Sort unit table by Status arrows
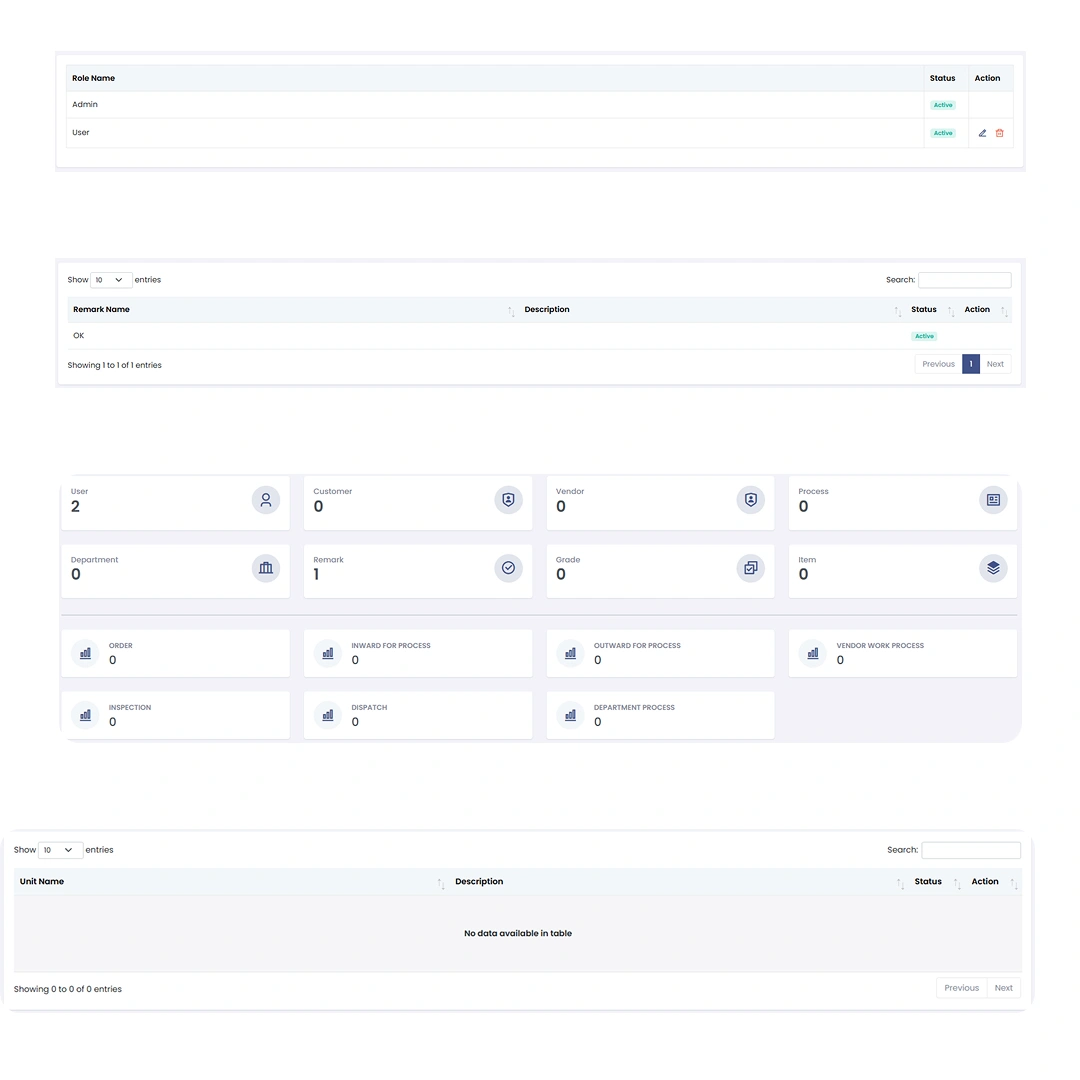This screenshot has height=1080, width=1080. pos(957,884)
